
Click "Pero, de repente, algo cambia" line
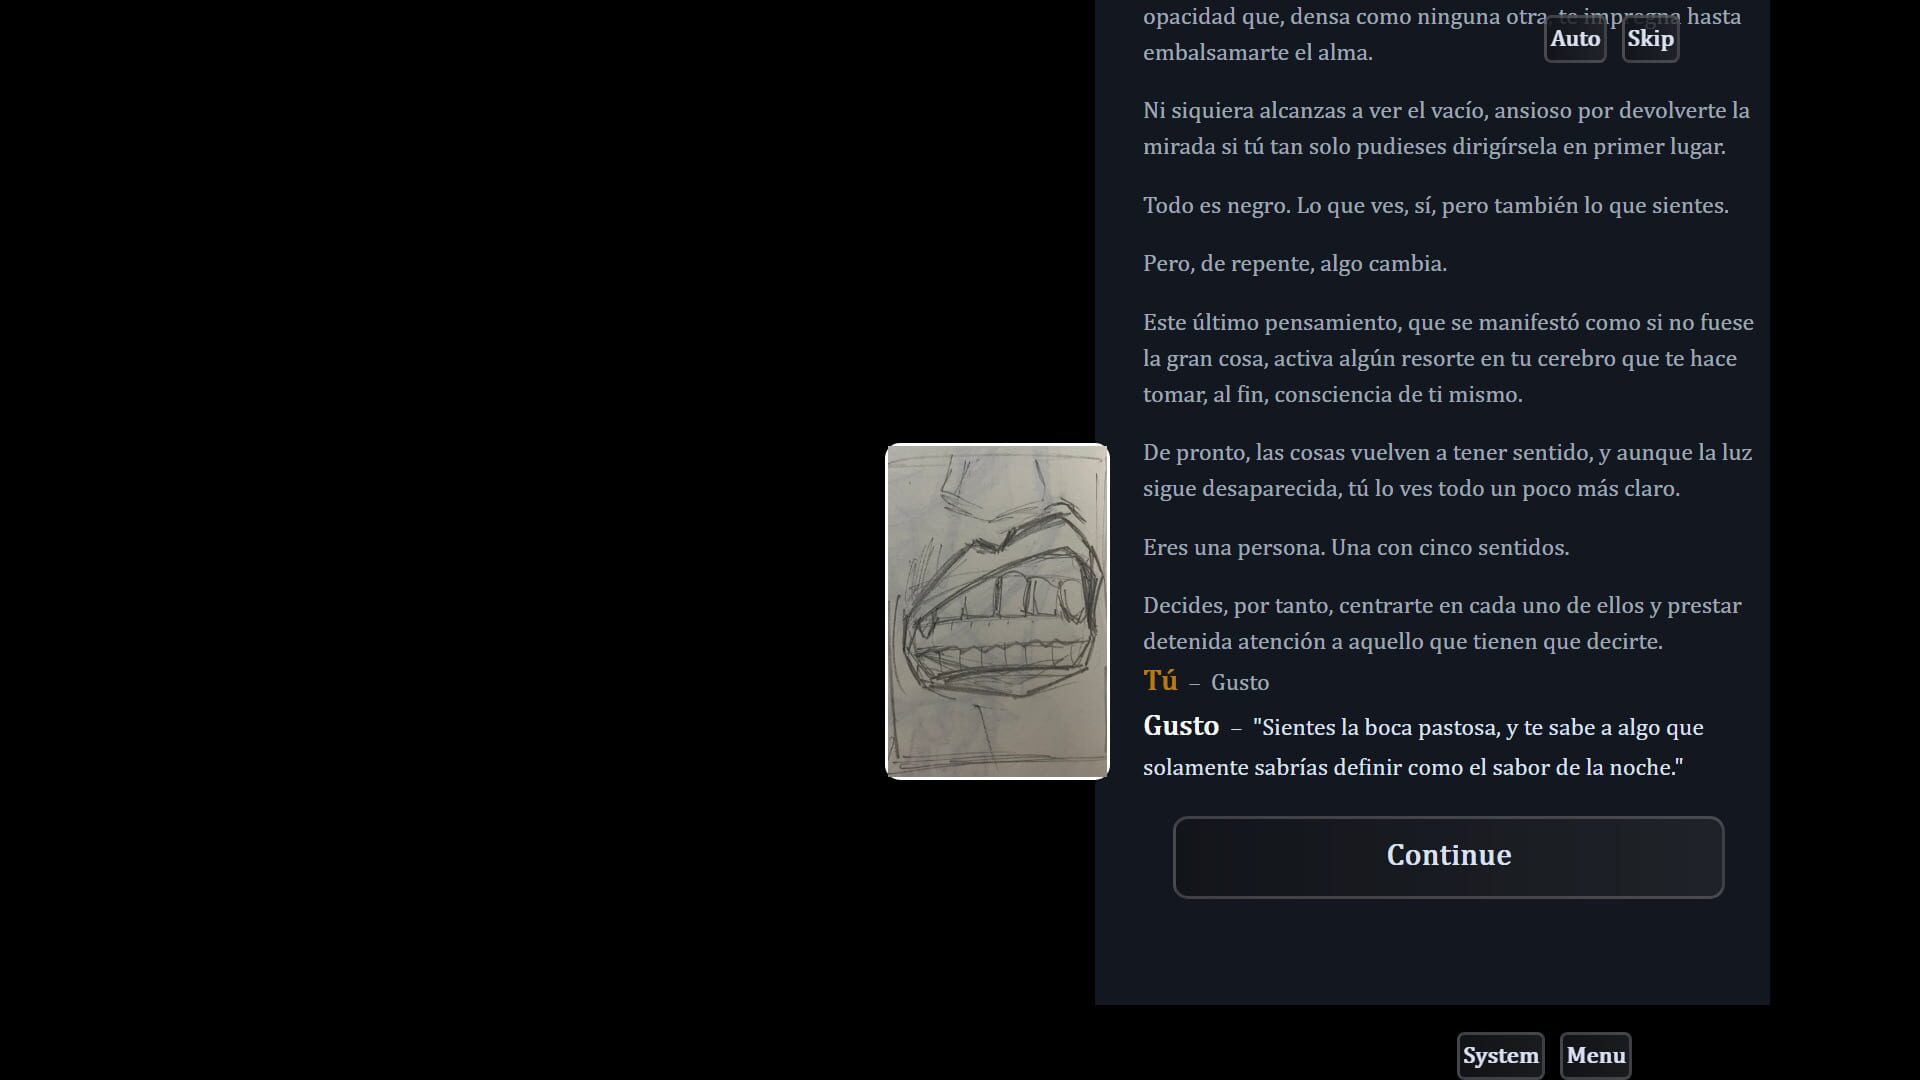[x=1295, y=264]
